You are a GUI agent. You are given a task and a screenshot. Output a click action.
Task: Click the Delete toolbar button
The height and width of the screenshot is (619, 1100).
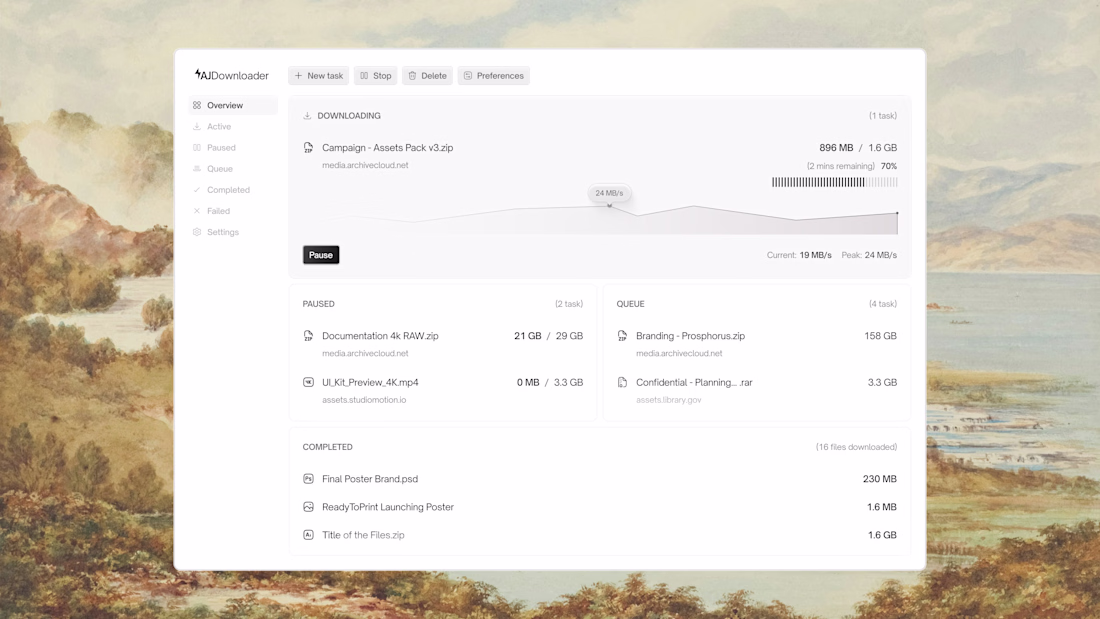[427, 76]
